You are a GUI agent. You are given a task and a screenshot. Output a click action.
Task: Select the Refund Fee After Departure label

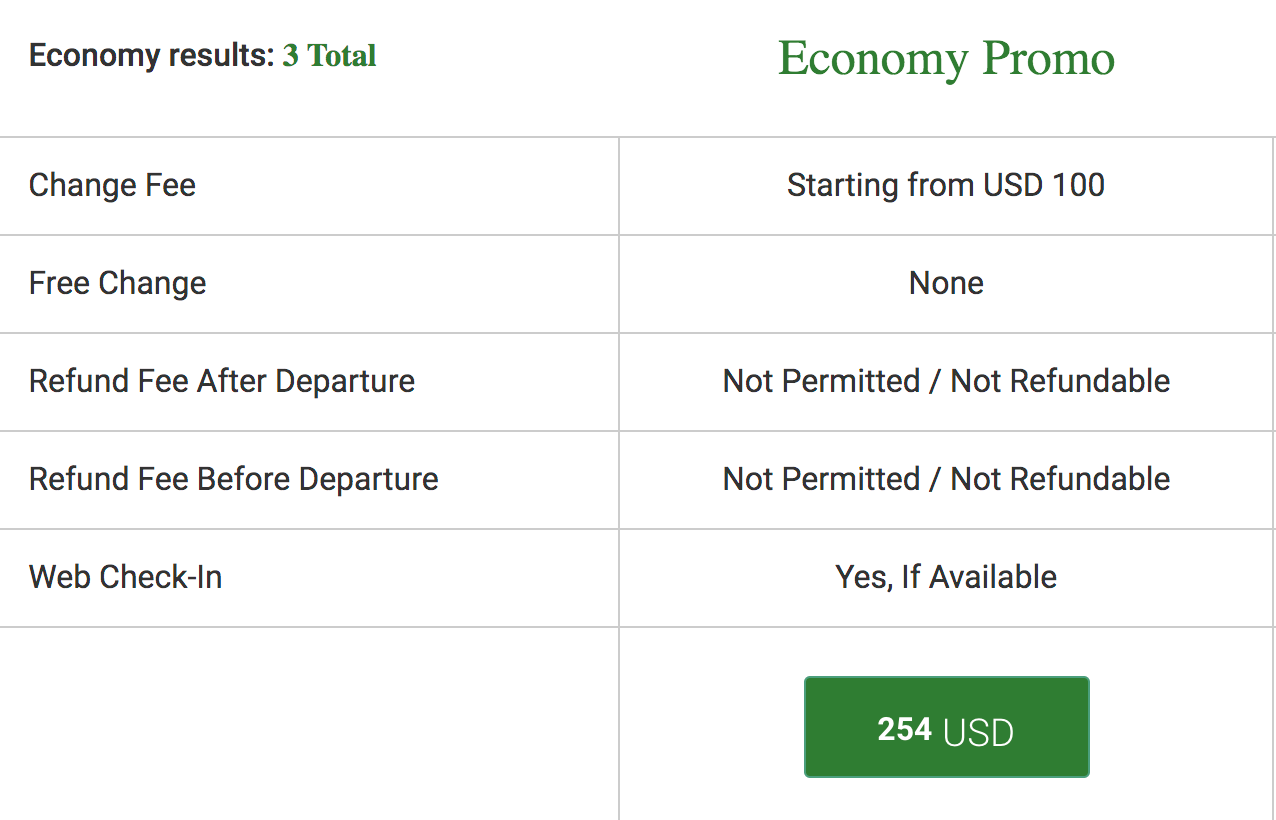point(221,381)
